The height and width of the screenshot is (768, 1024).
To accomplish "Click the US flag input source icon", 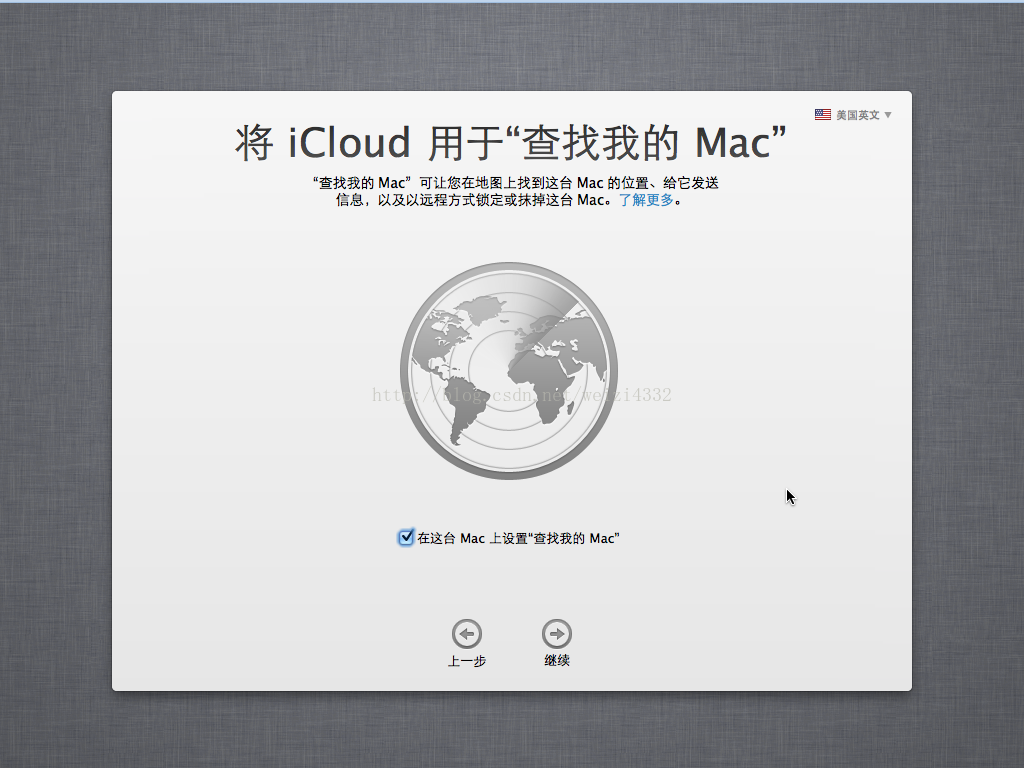I will click(823, 115).
